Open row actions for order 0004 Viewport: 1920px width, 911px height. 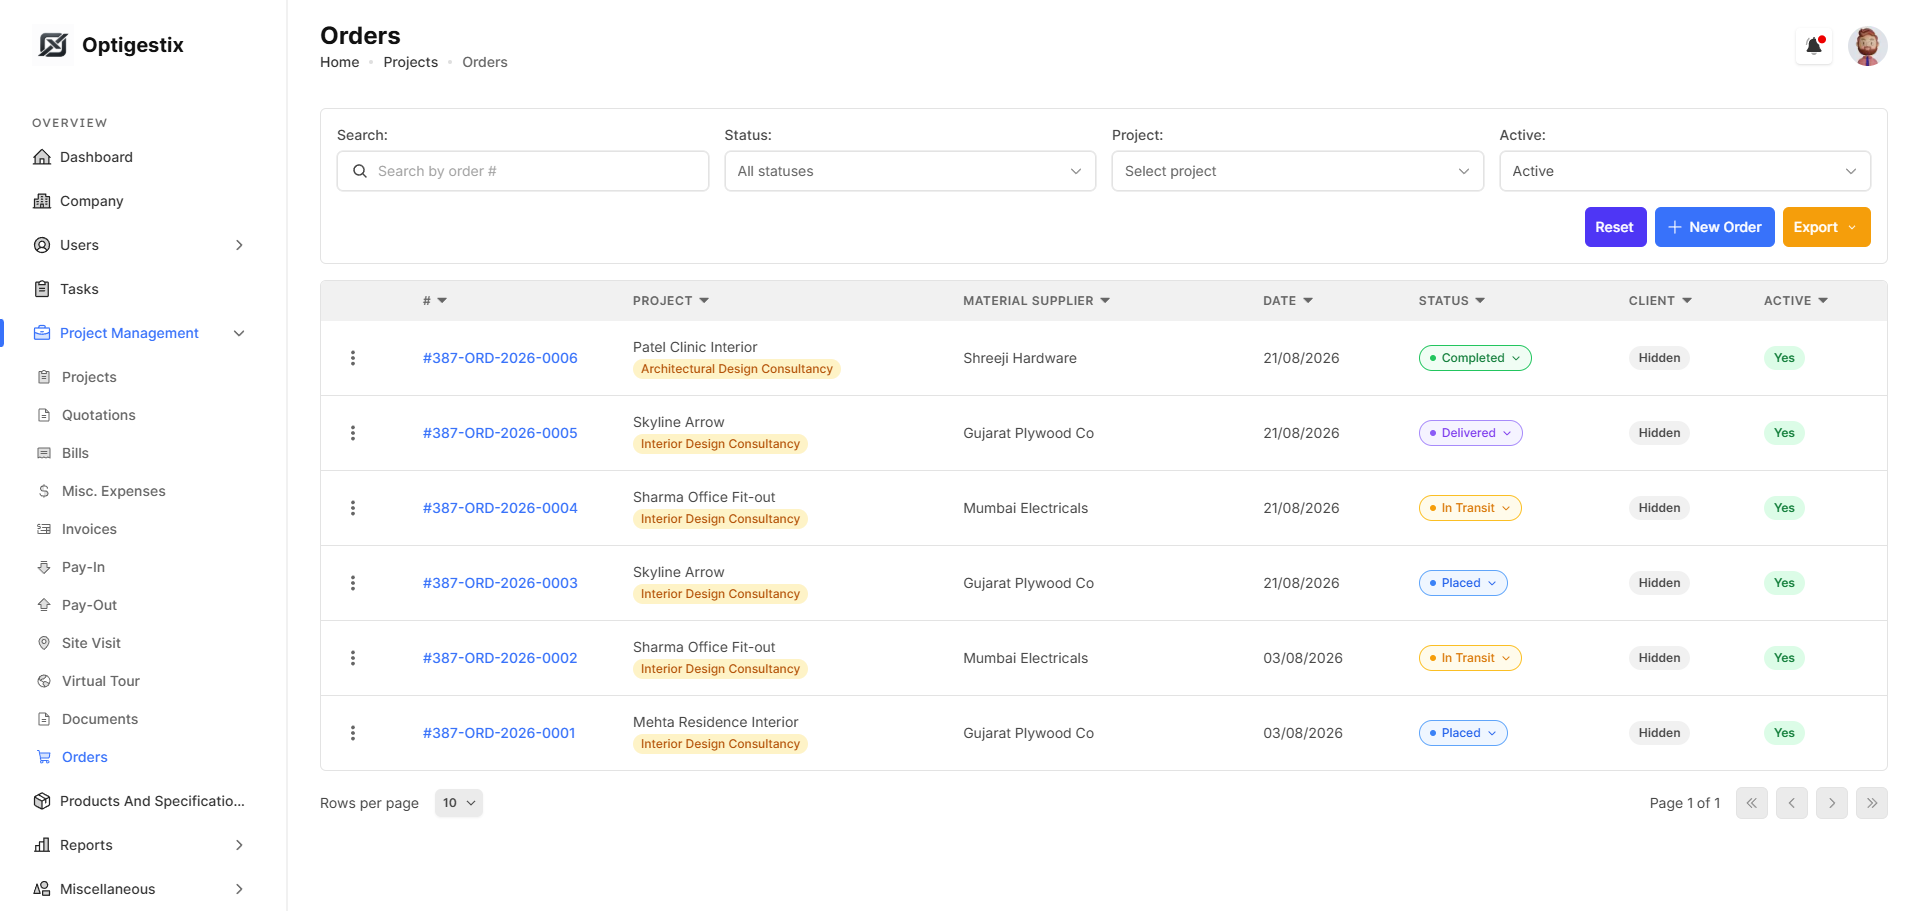(x=353, y=508)
